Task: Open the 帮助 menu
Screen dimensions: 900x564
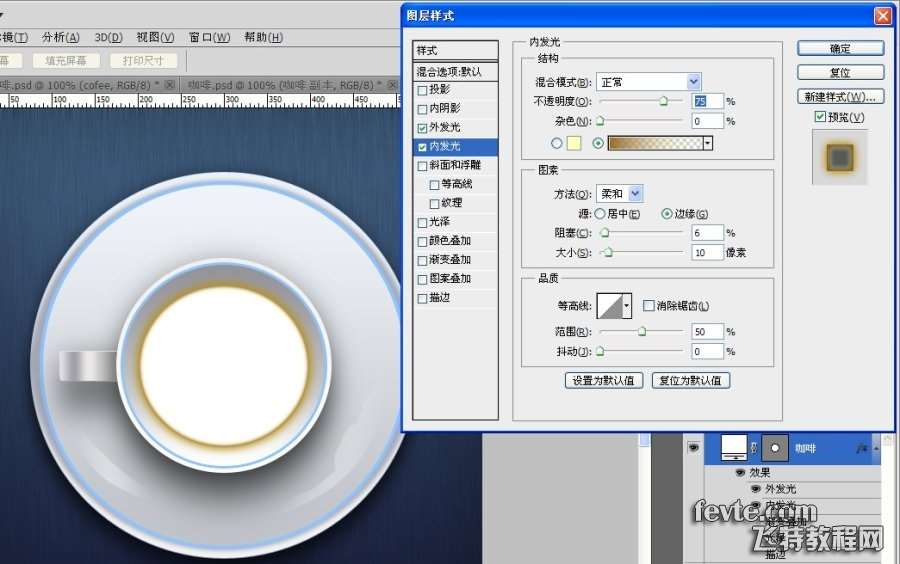Action: pos(263,37)
